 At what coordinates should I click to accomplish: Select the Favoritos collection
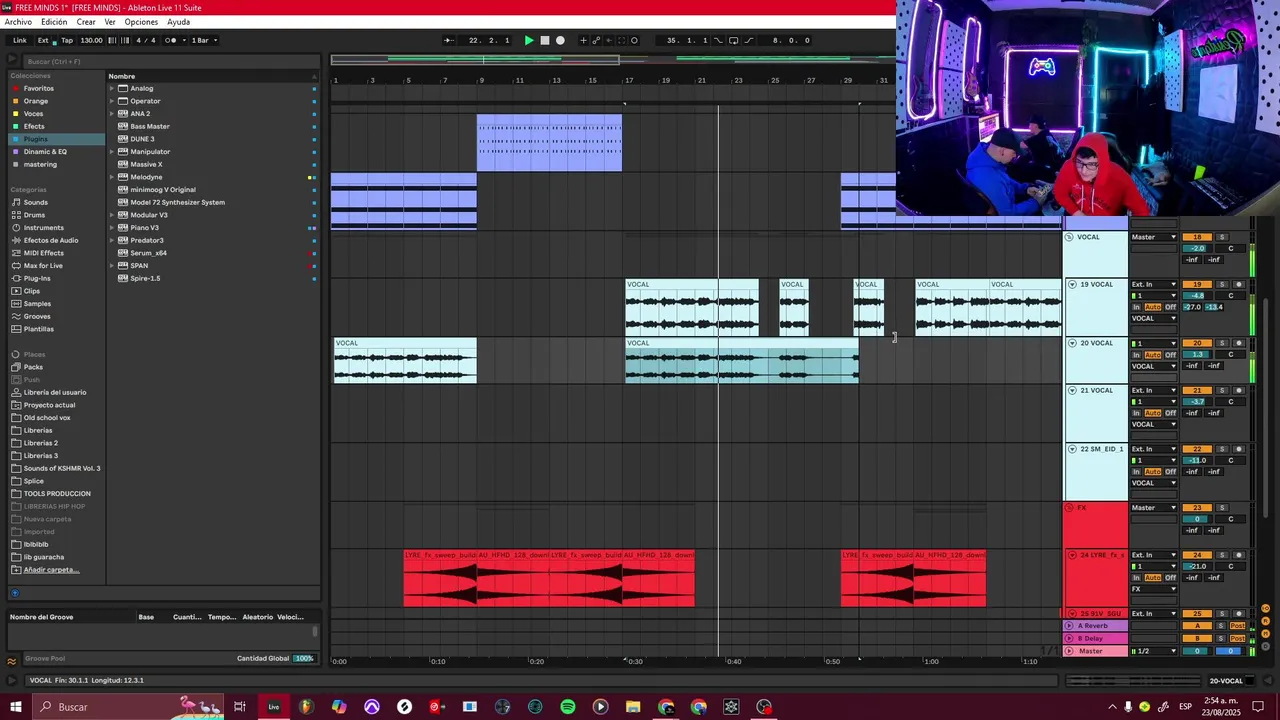pos(39,88)
